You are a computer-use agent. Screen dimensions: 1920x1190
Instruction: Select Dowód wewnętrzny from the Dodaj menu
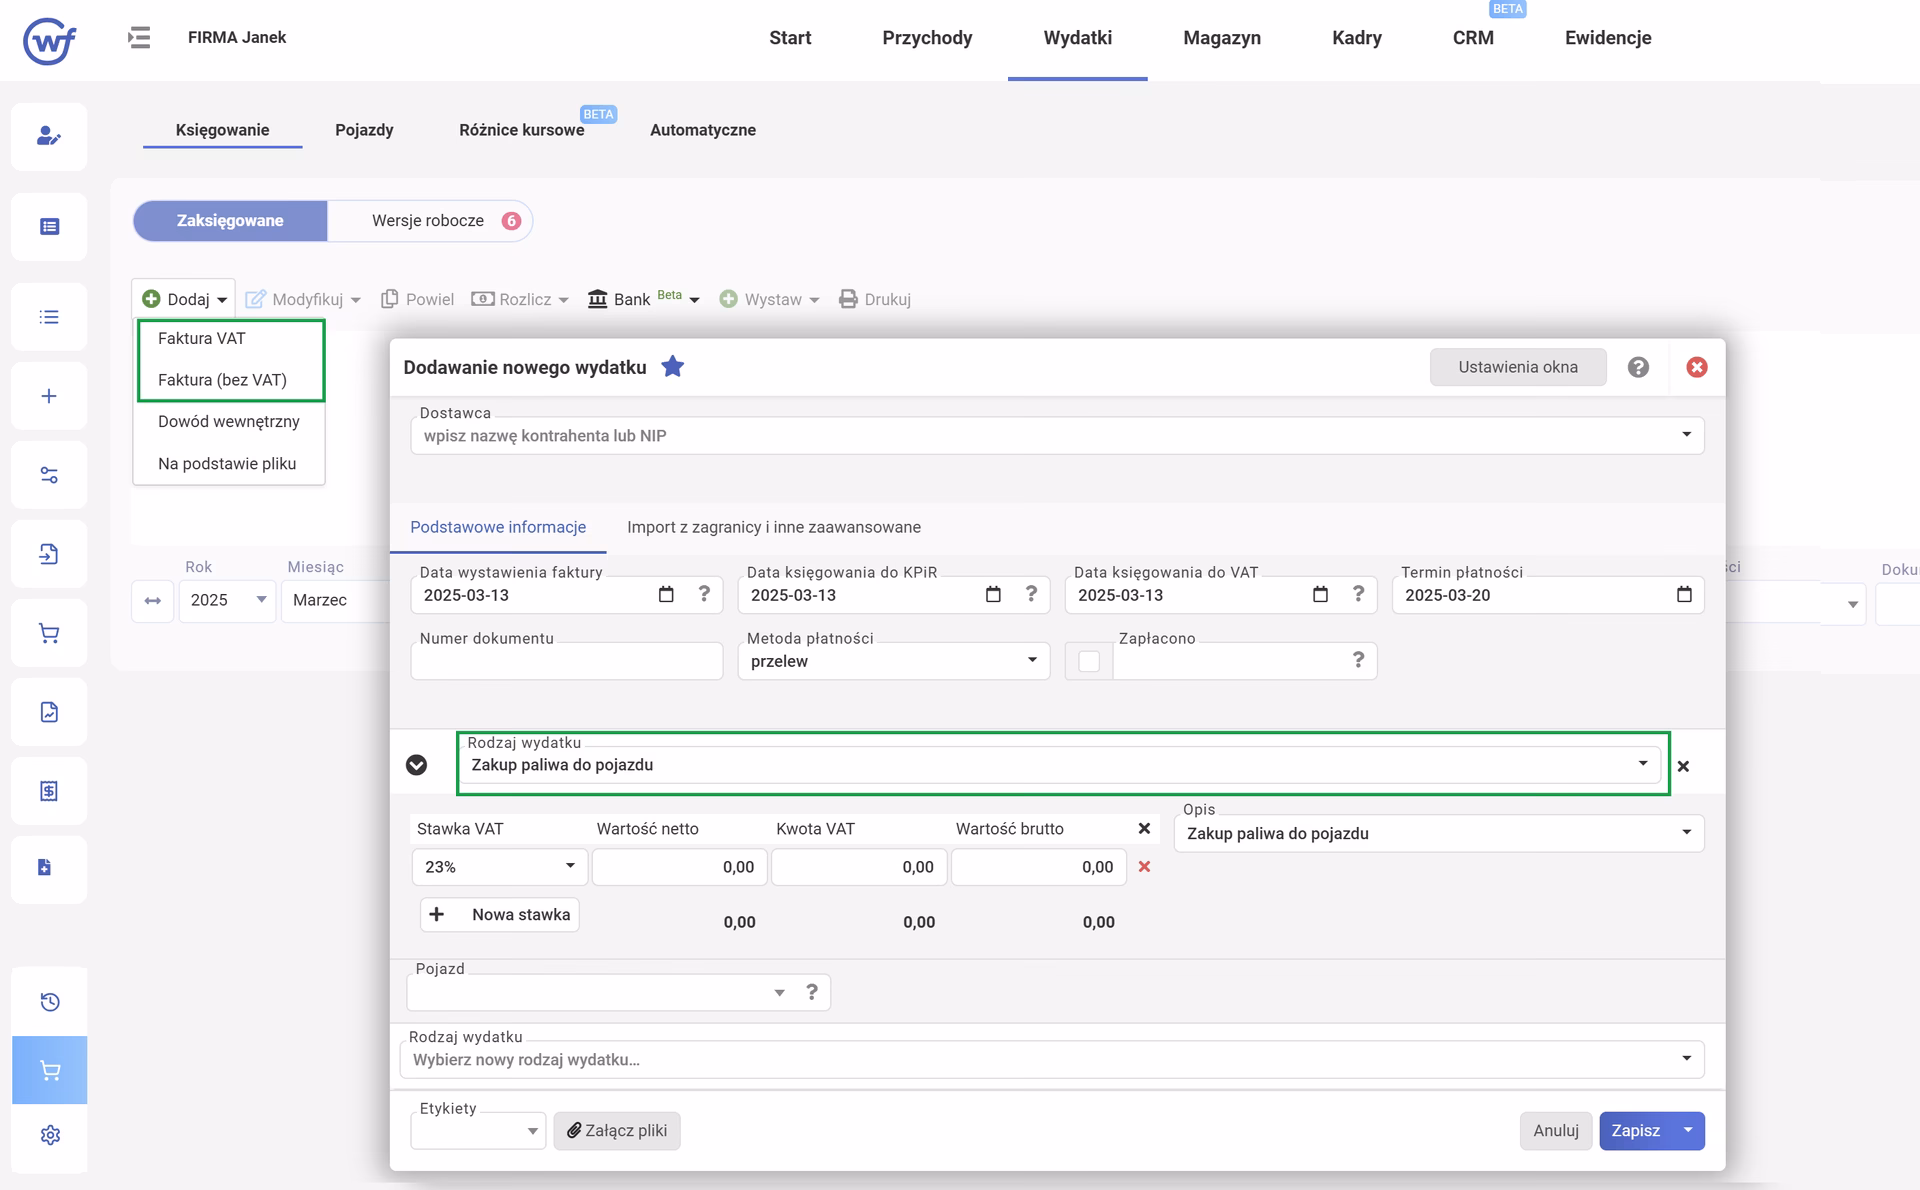229,422
